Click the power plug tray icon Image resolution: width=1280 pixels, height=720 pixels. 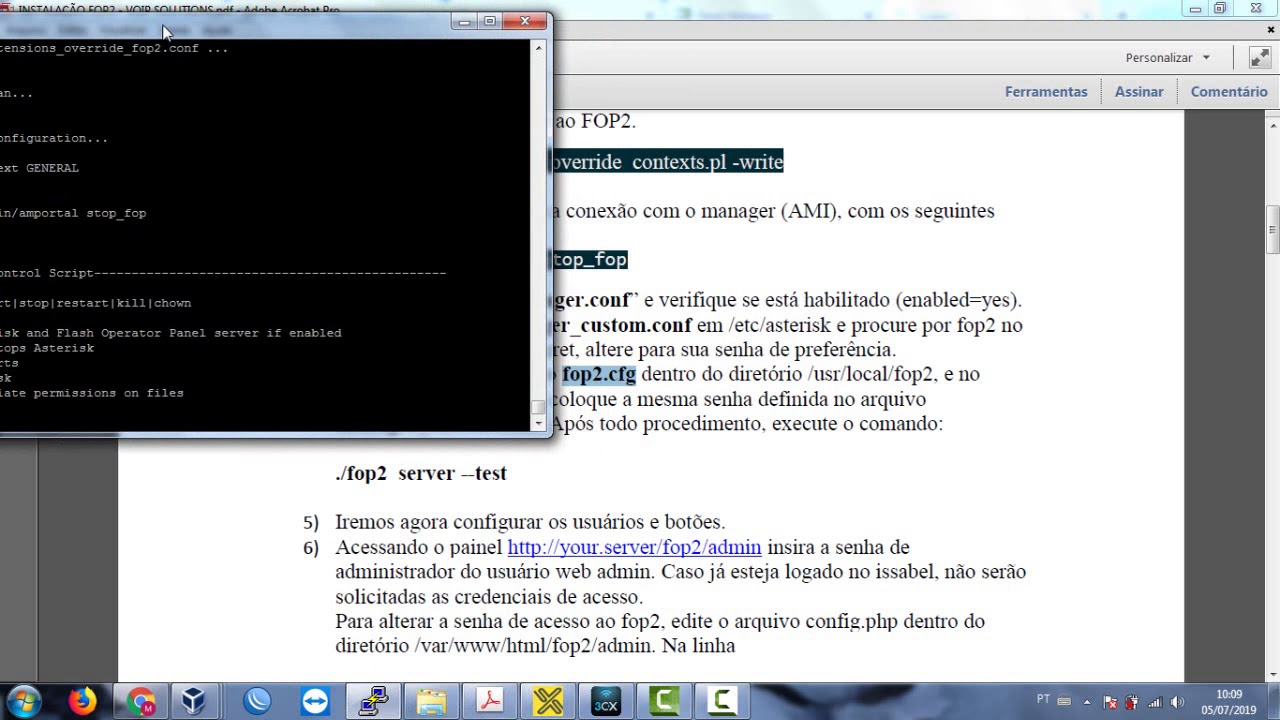click(1132, 702)
